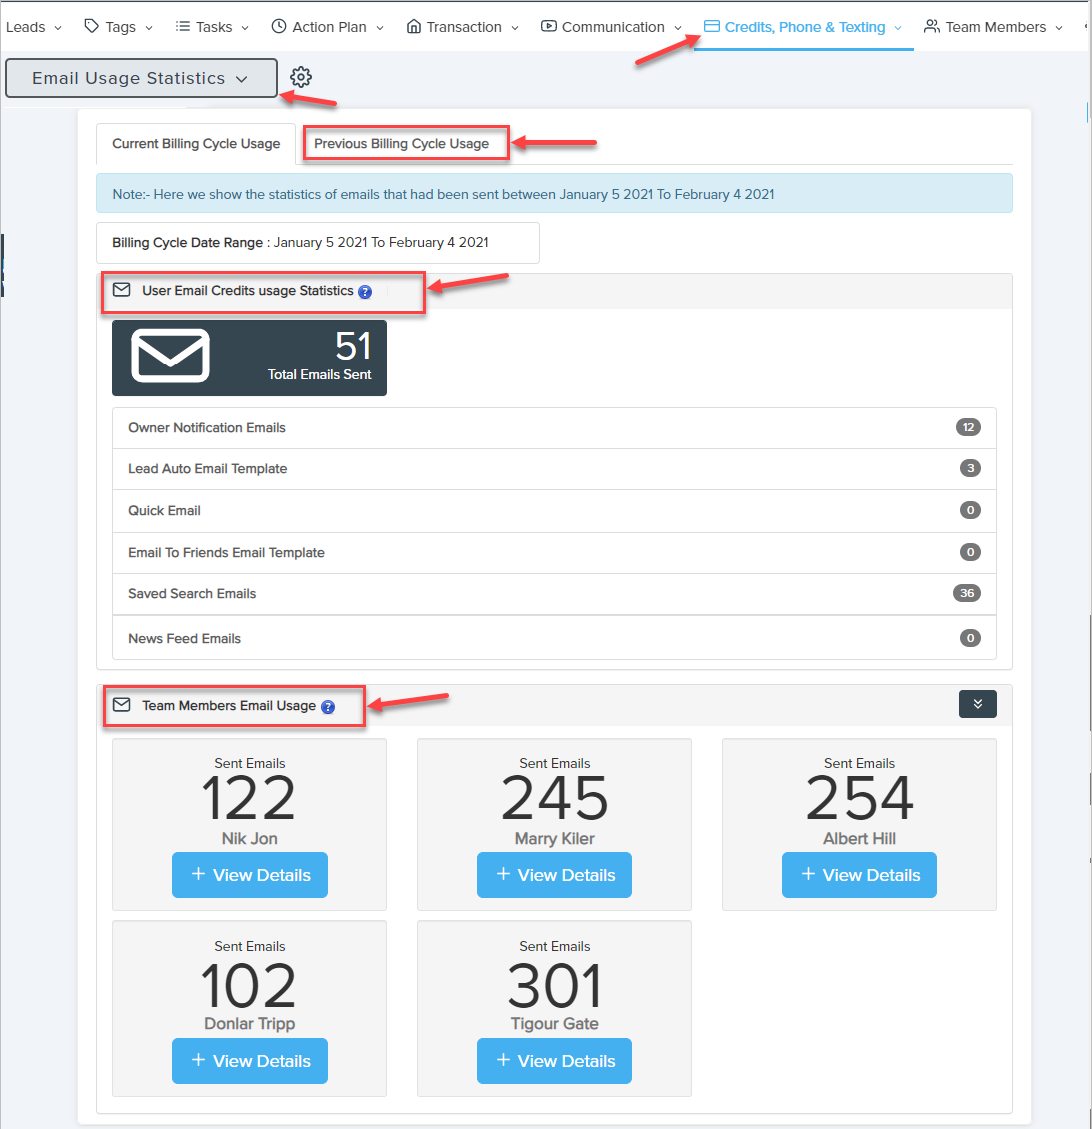This screenshot has height=1129, width=1092.
Task: Click help icon next to Team Members Email Usage
Action: (x=328, y=707)
